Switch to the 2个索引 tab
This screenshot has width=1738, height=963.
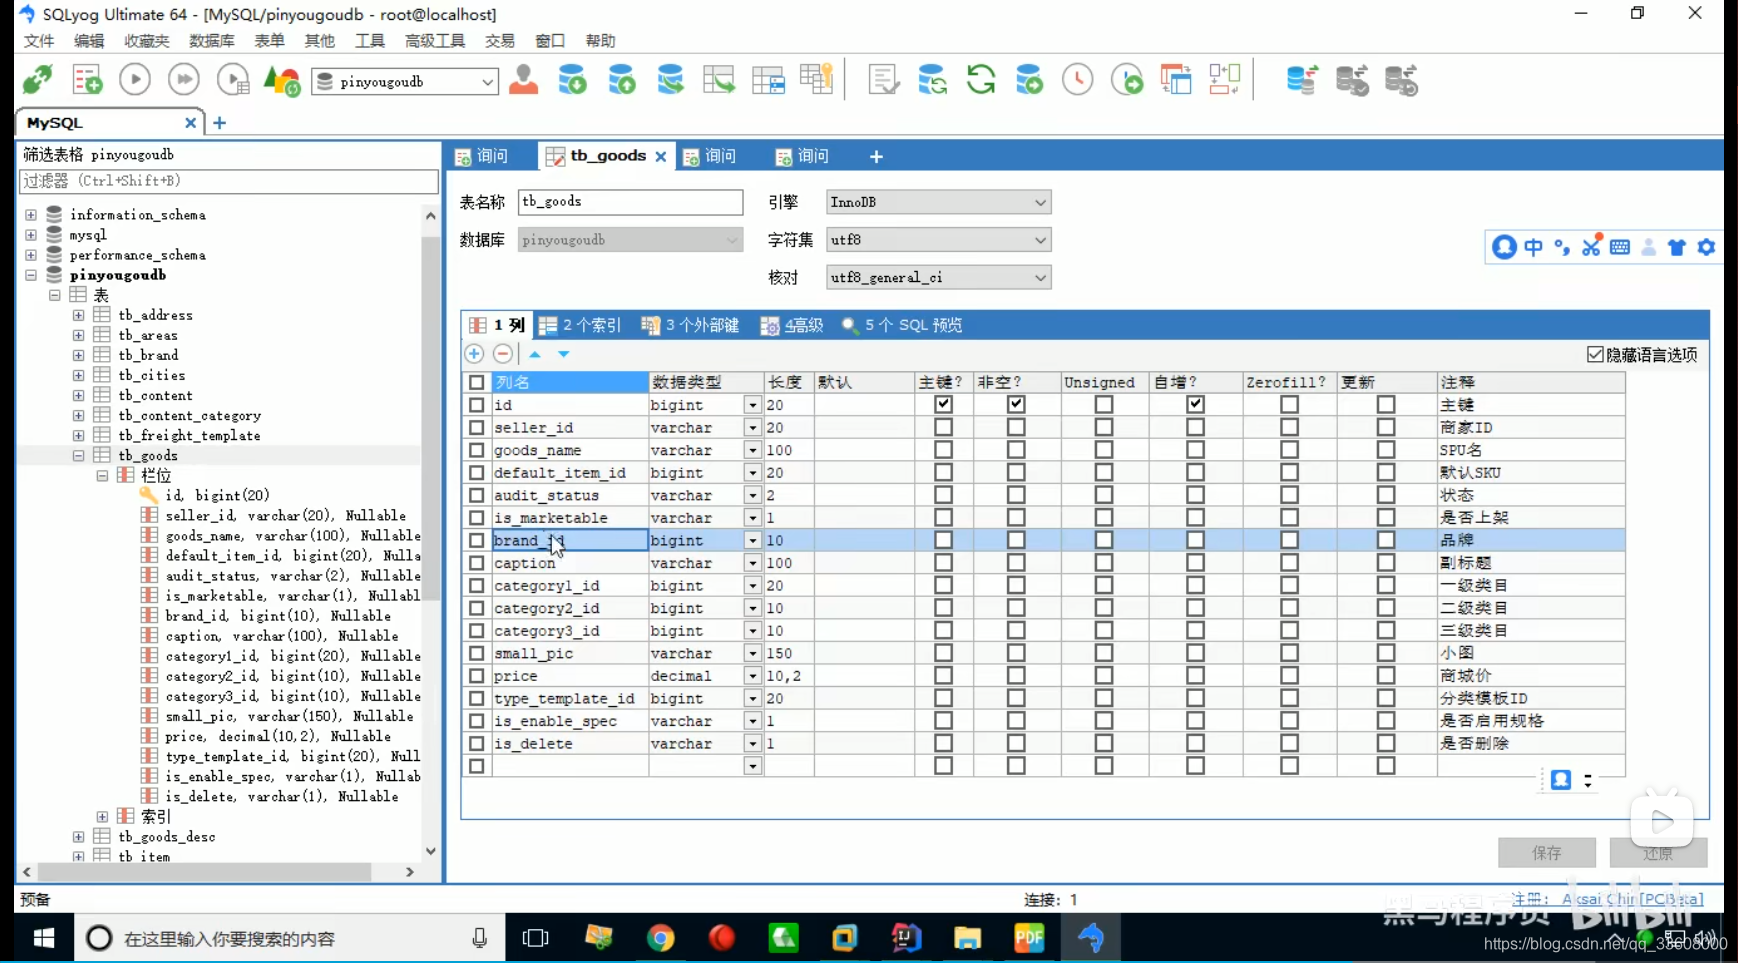click(580, 325)
